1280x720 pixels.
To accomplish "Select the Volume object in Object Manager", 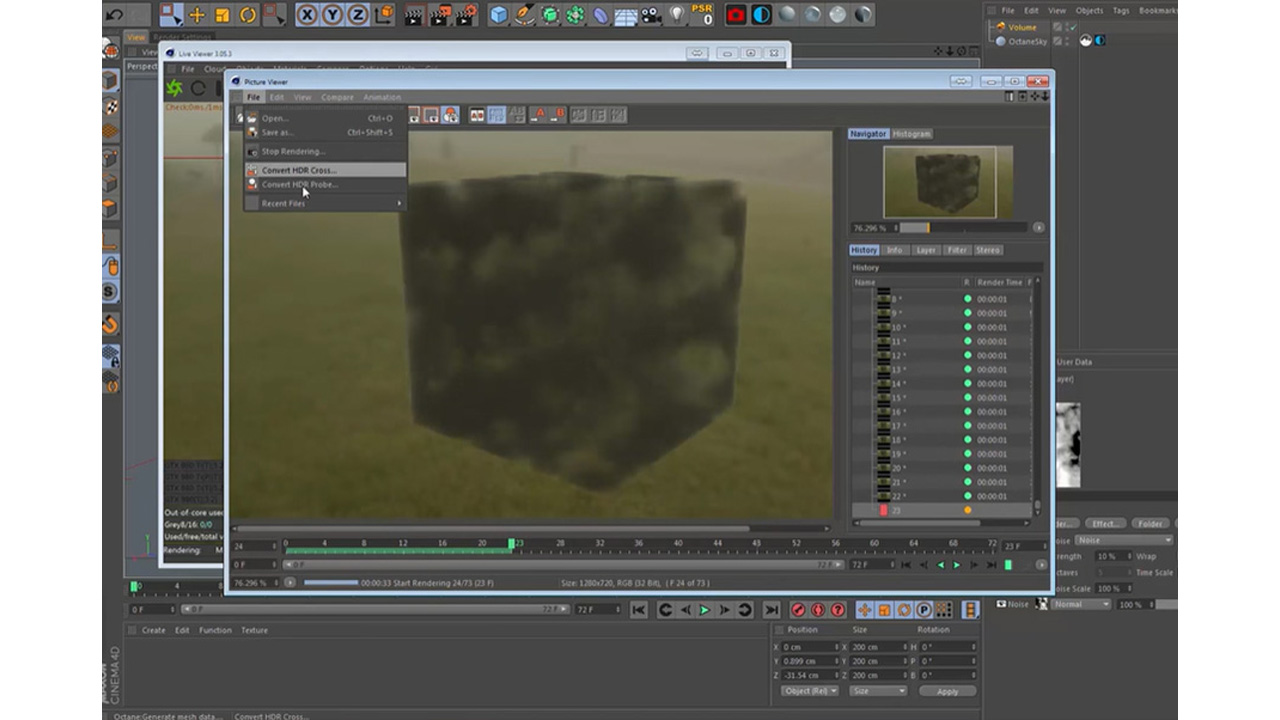I will tap(1022, 27).
